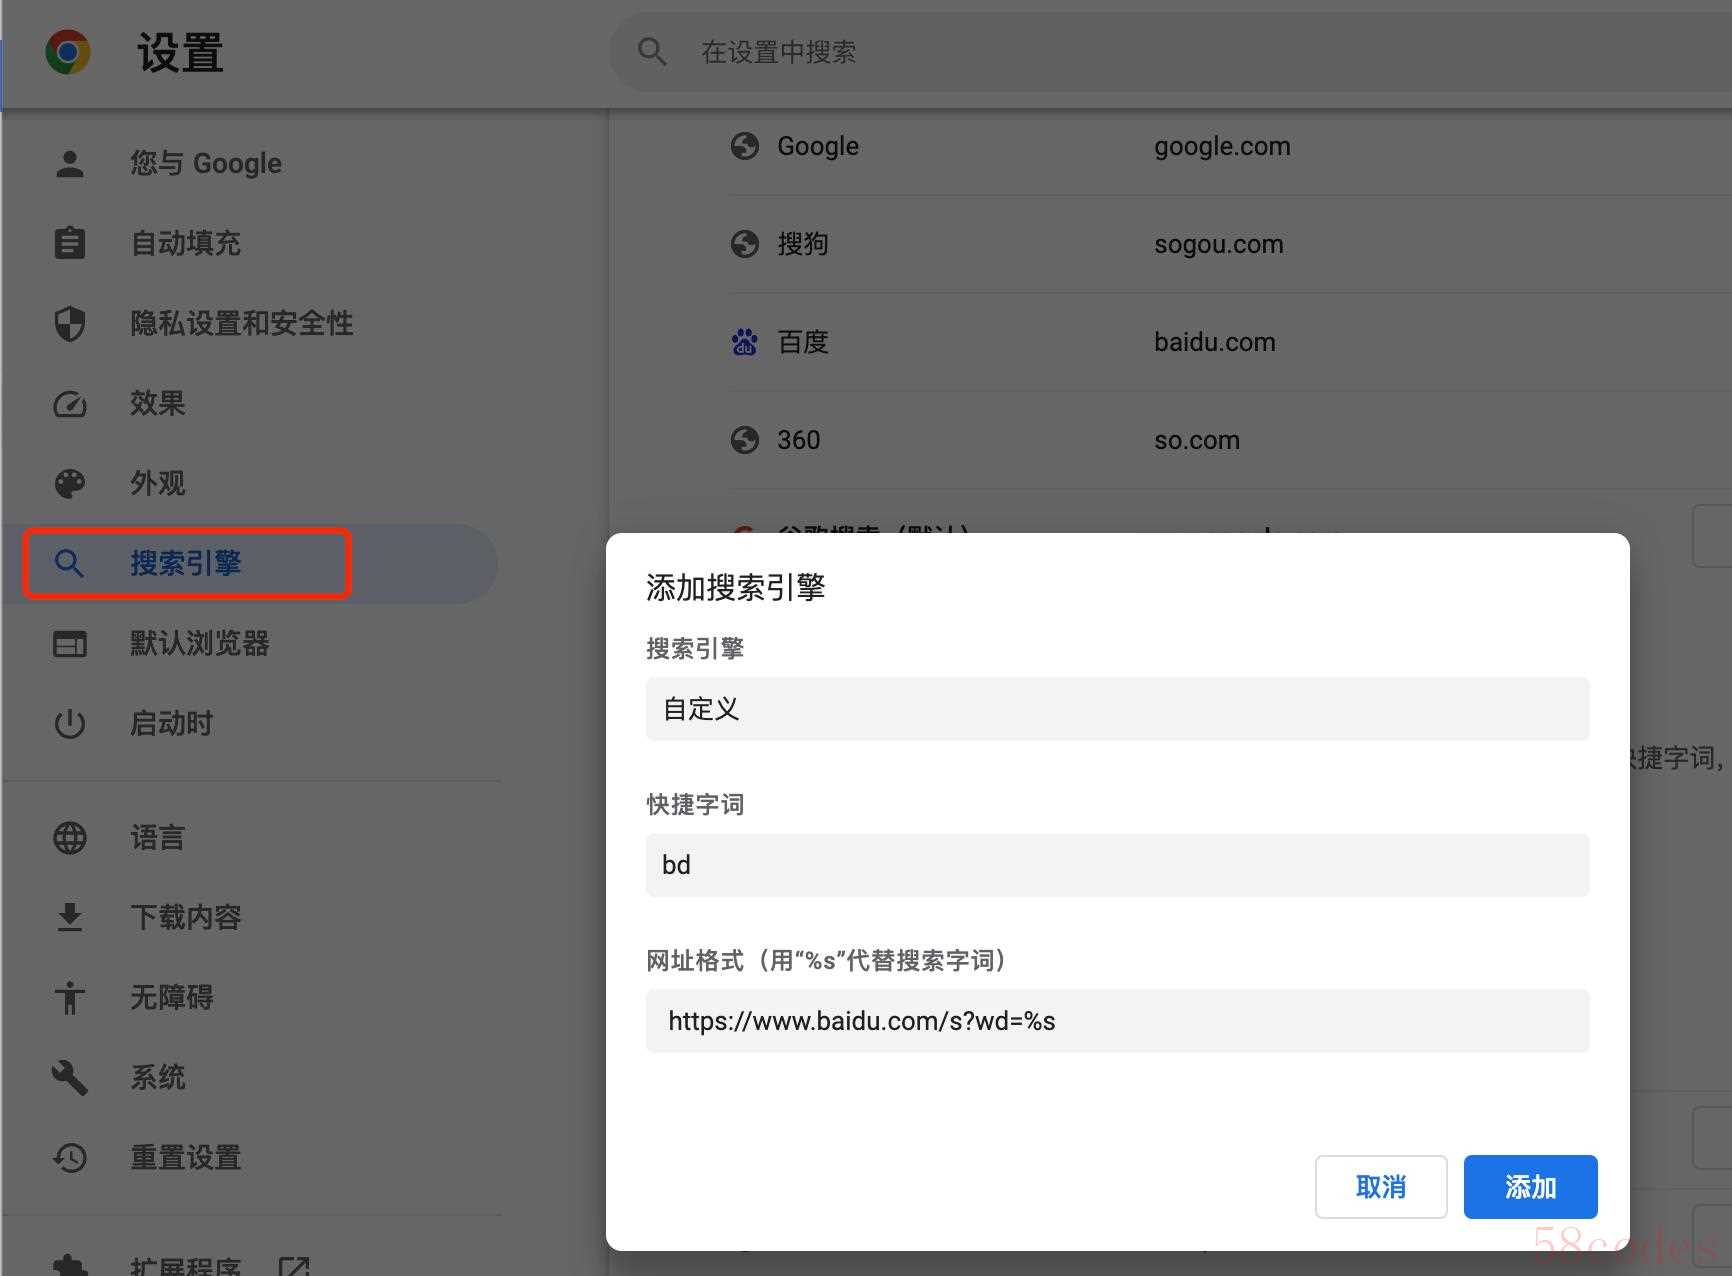
Task: Click the person icon beside 您与 Google
Action: (x=70, y=163)
